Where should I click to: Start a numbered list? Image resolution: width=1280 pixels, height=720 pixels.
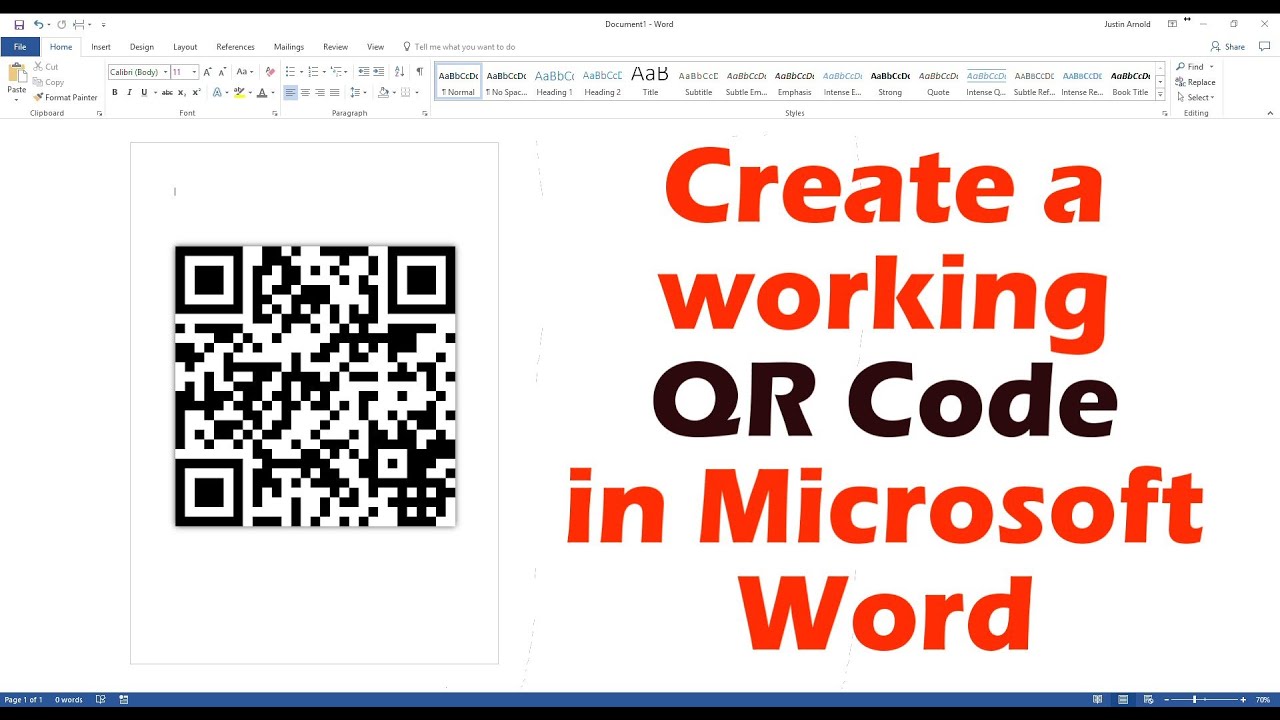pyautogui.click(x=313, y=72)
